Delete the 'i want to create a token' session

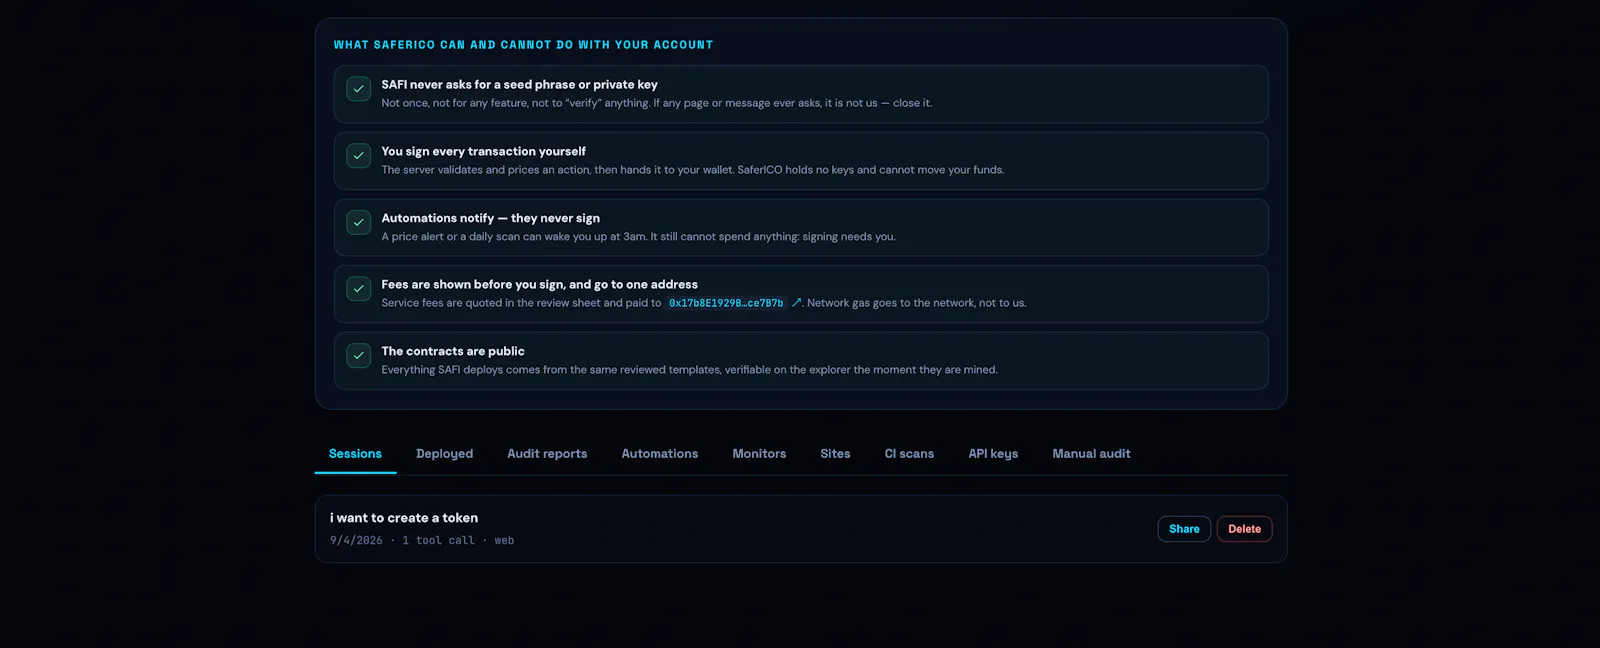coord(1244,529)
